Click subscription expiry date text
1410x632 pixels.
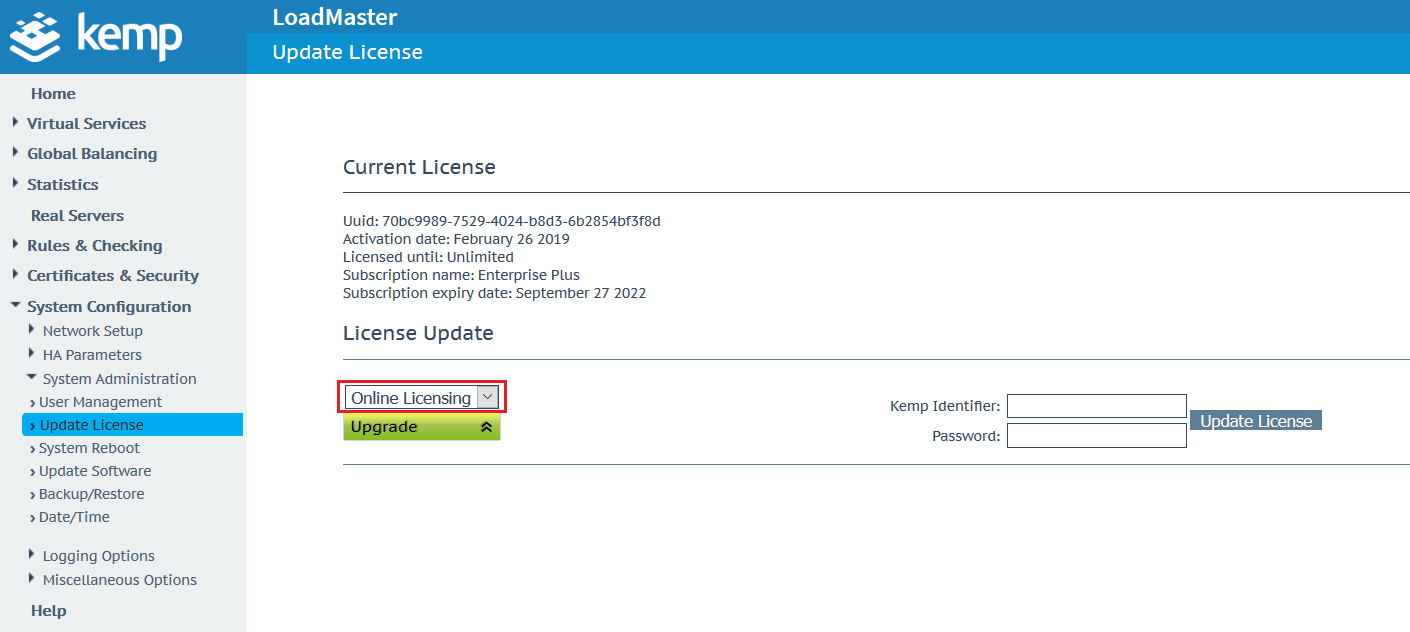pos(494,293)
